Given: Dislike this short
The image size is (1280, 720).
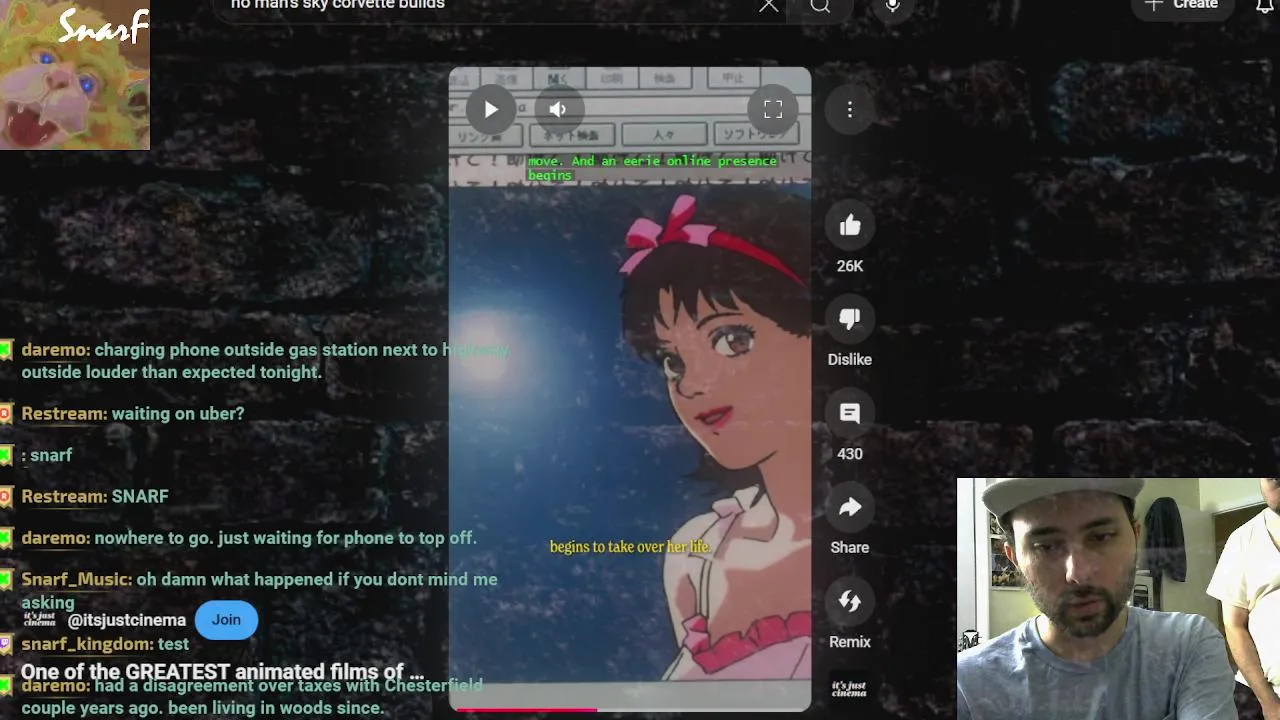Looking at the screenshot, I should pyautogui.click(x=850, y=320).
